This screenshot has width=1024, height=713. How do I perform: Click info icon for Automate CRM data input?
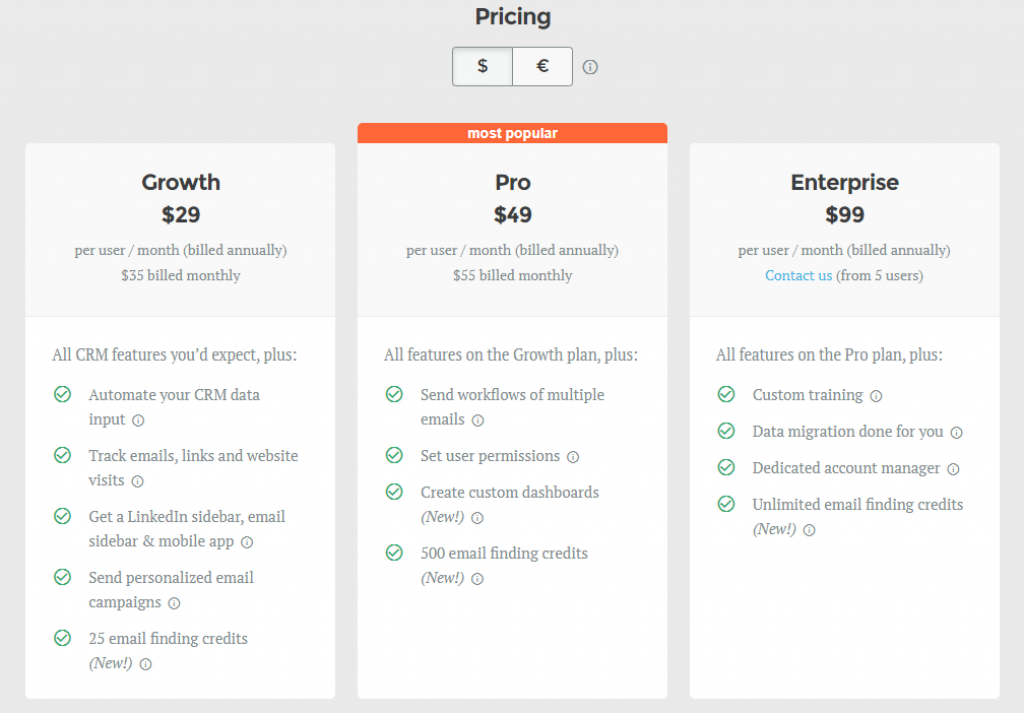138,420
